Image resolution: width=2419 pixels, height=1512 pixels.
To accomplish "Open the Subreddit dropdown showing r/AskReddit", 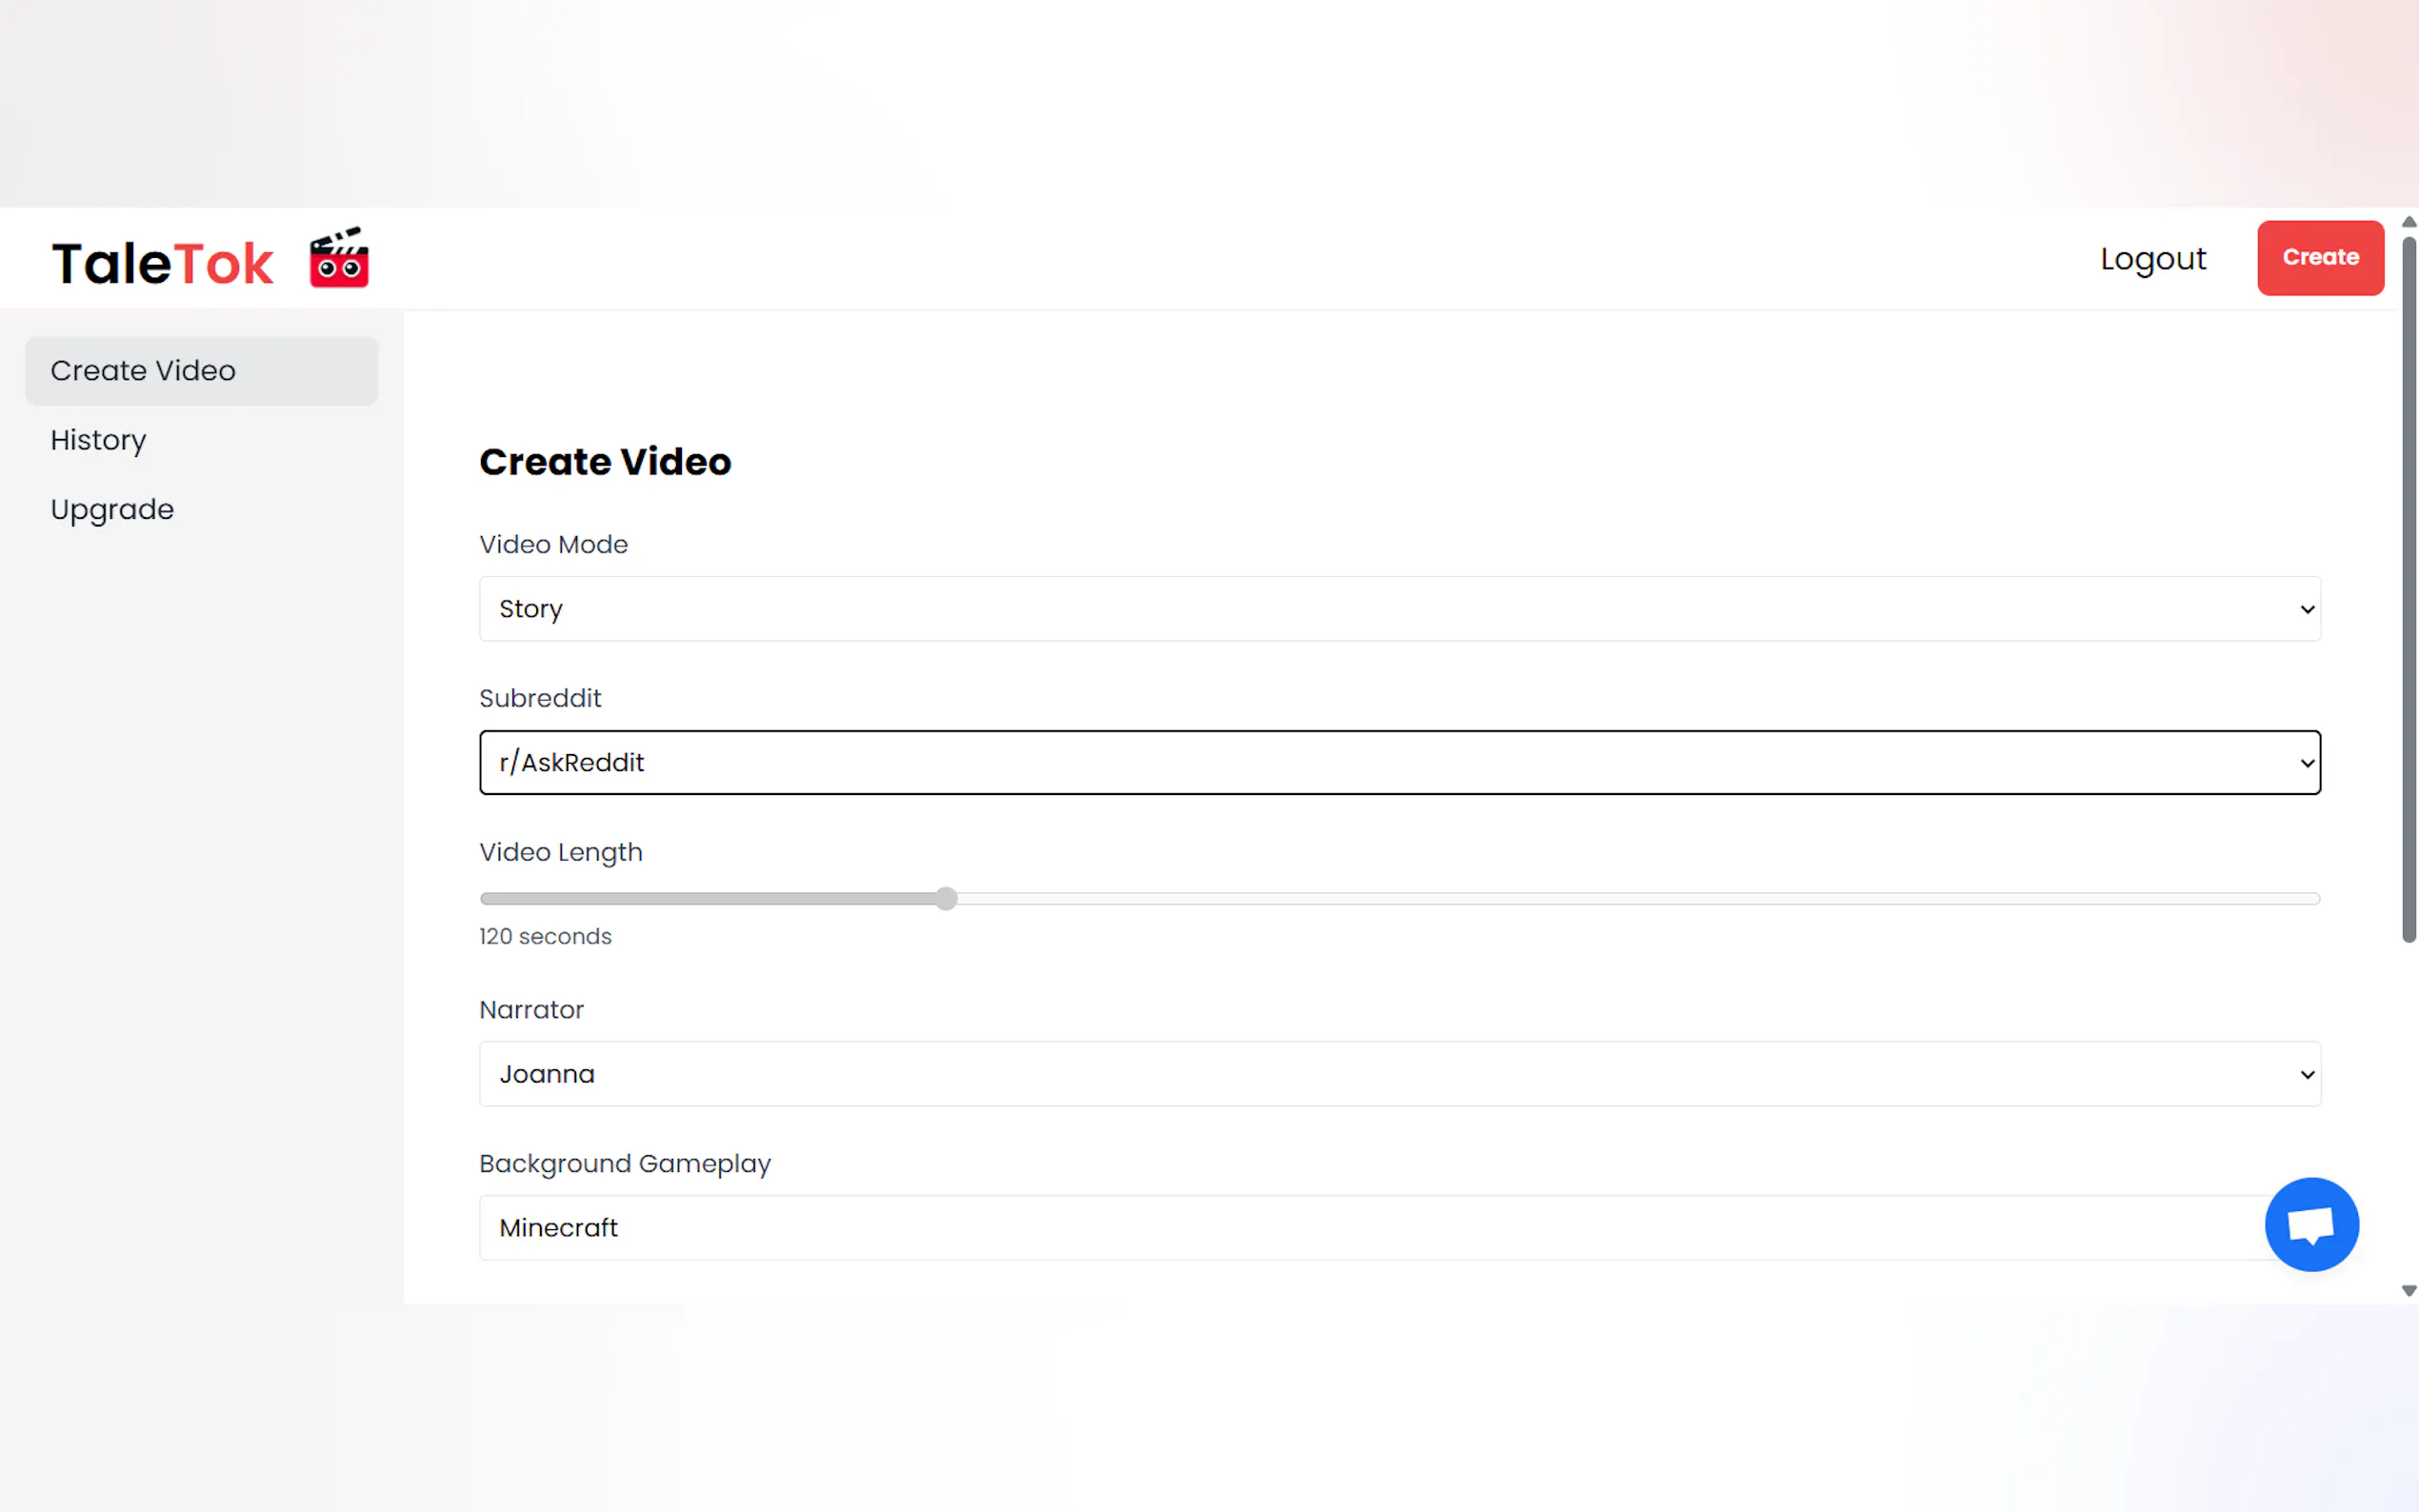I will 1399,763.
